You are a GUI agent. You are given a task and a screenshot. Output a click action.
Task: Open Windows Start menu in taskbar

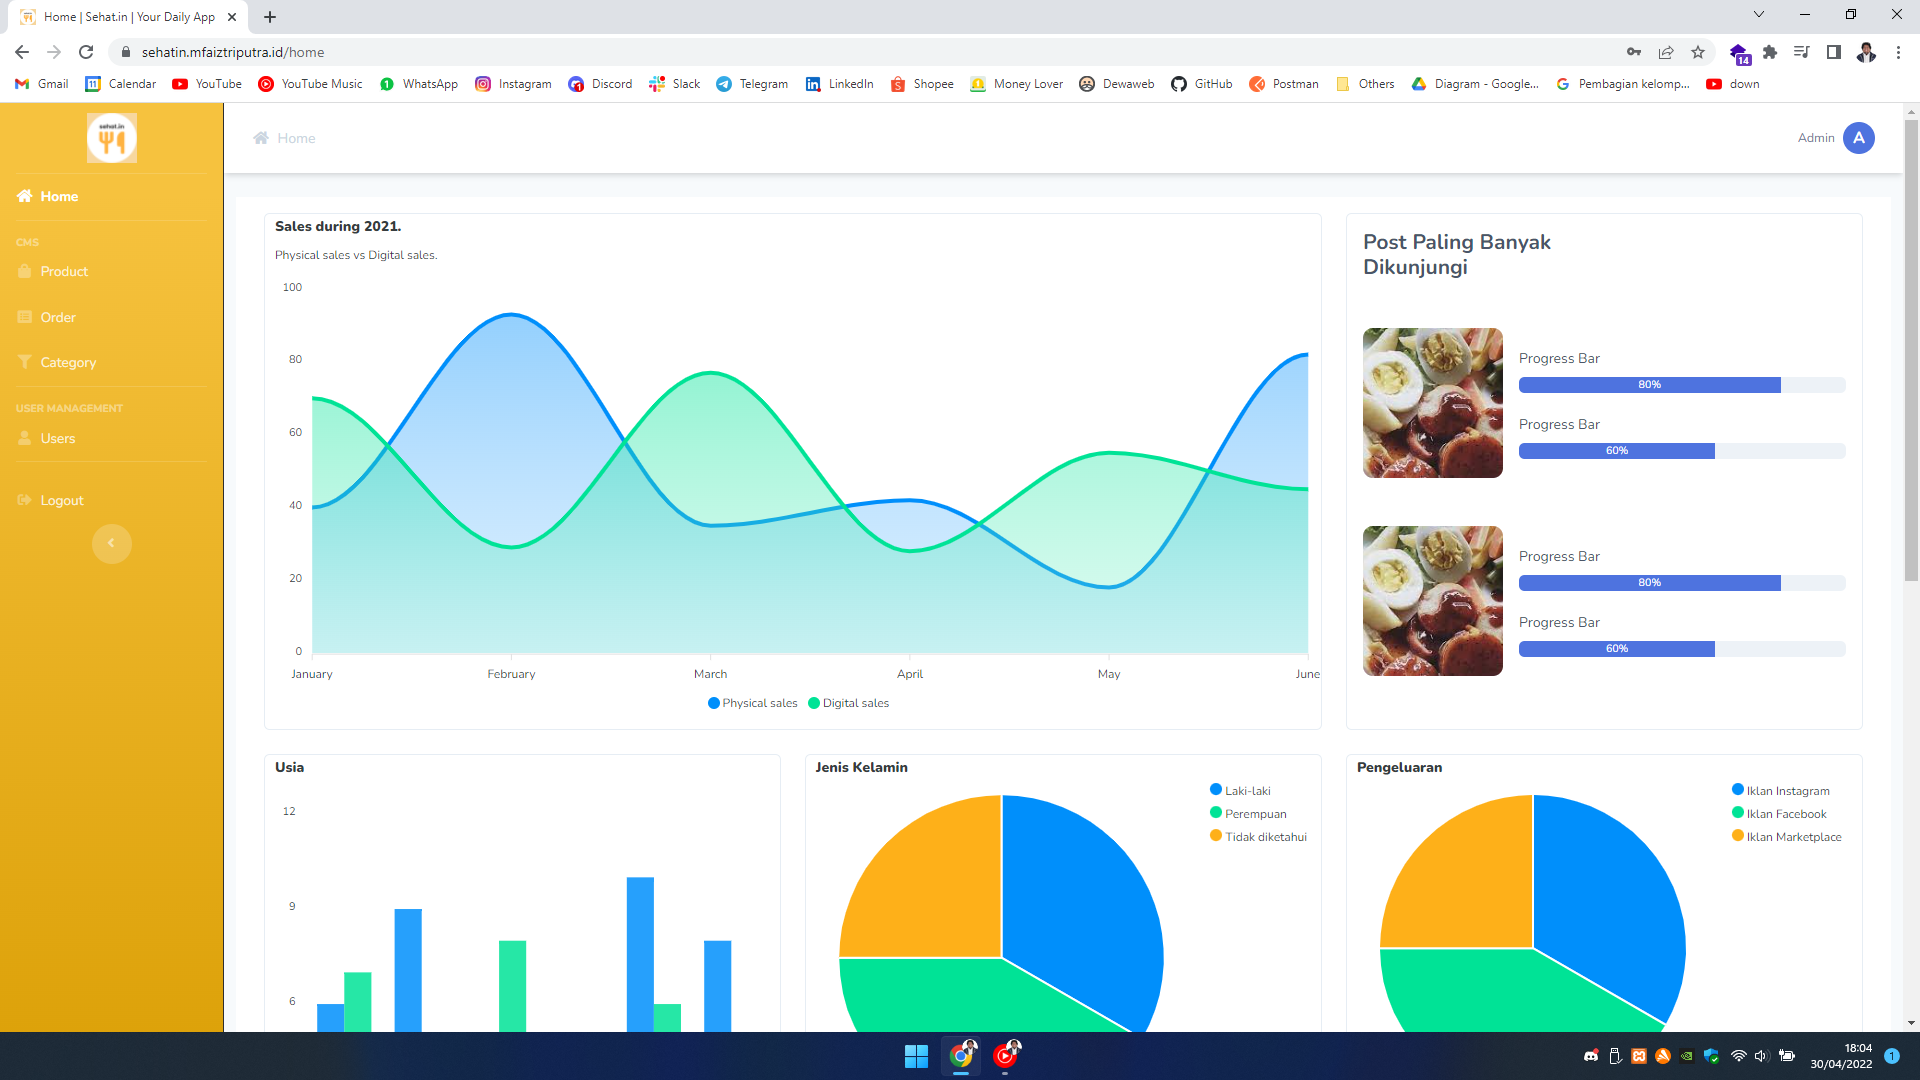916,1056
